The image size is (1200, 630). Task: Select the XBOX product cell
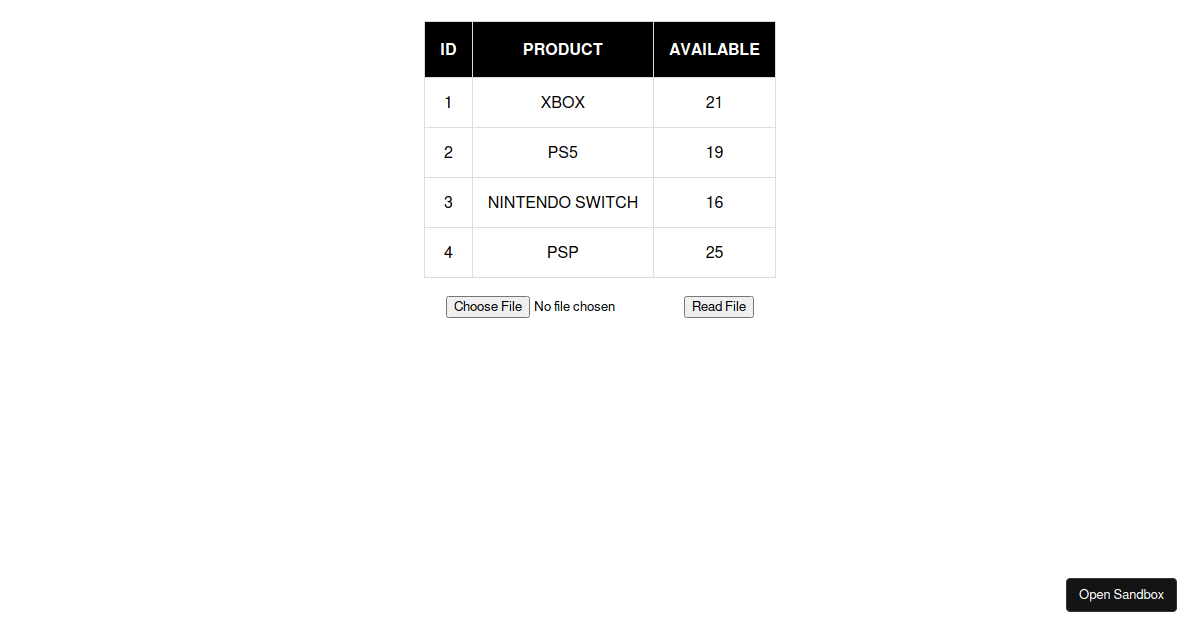563,102
